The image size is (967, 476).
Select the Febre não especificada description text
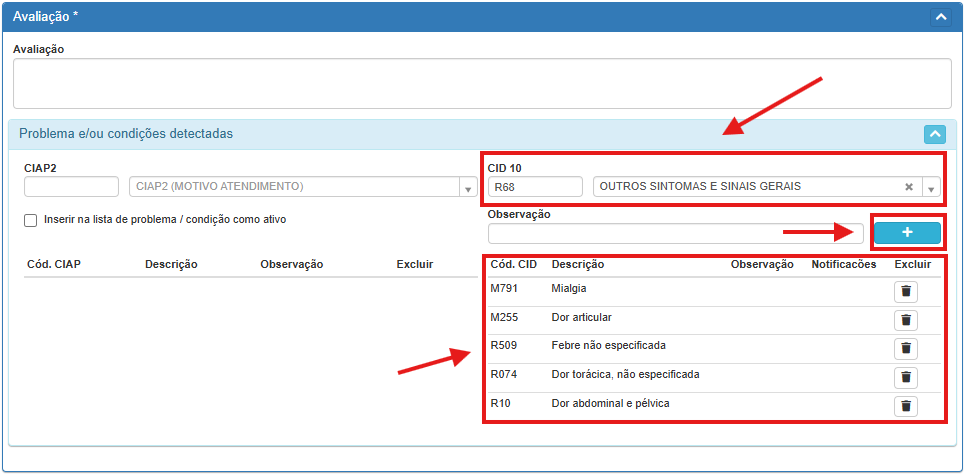pyautogui.click(x=608, y=346)
